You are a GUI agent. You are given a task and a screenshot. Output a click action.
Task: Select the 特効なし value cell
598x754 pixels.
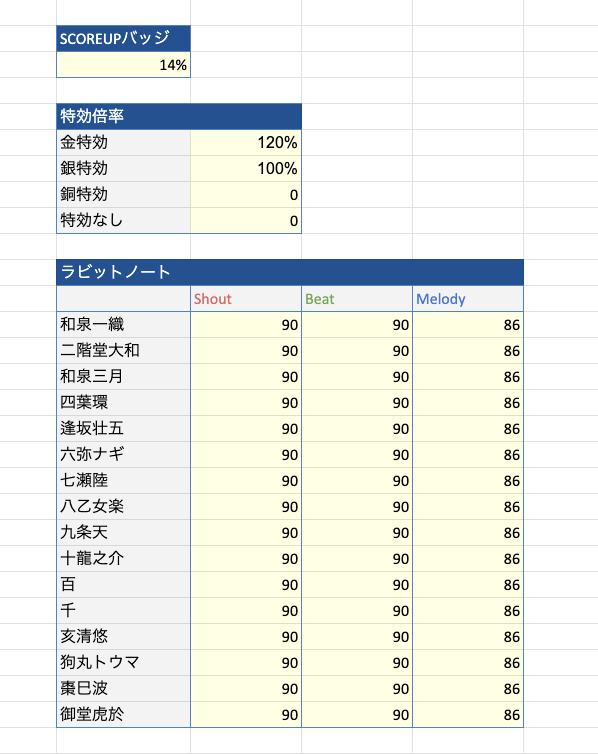click(246, 220)
